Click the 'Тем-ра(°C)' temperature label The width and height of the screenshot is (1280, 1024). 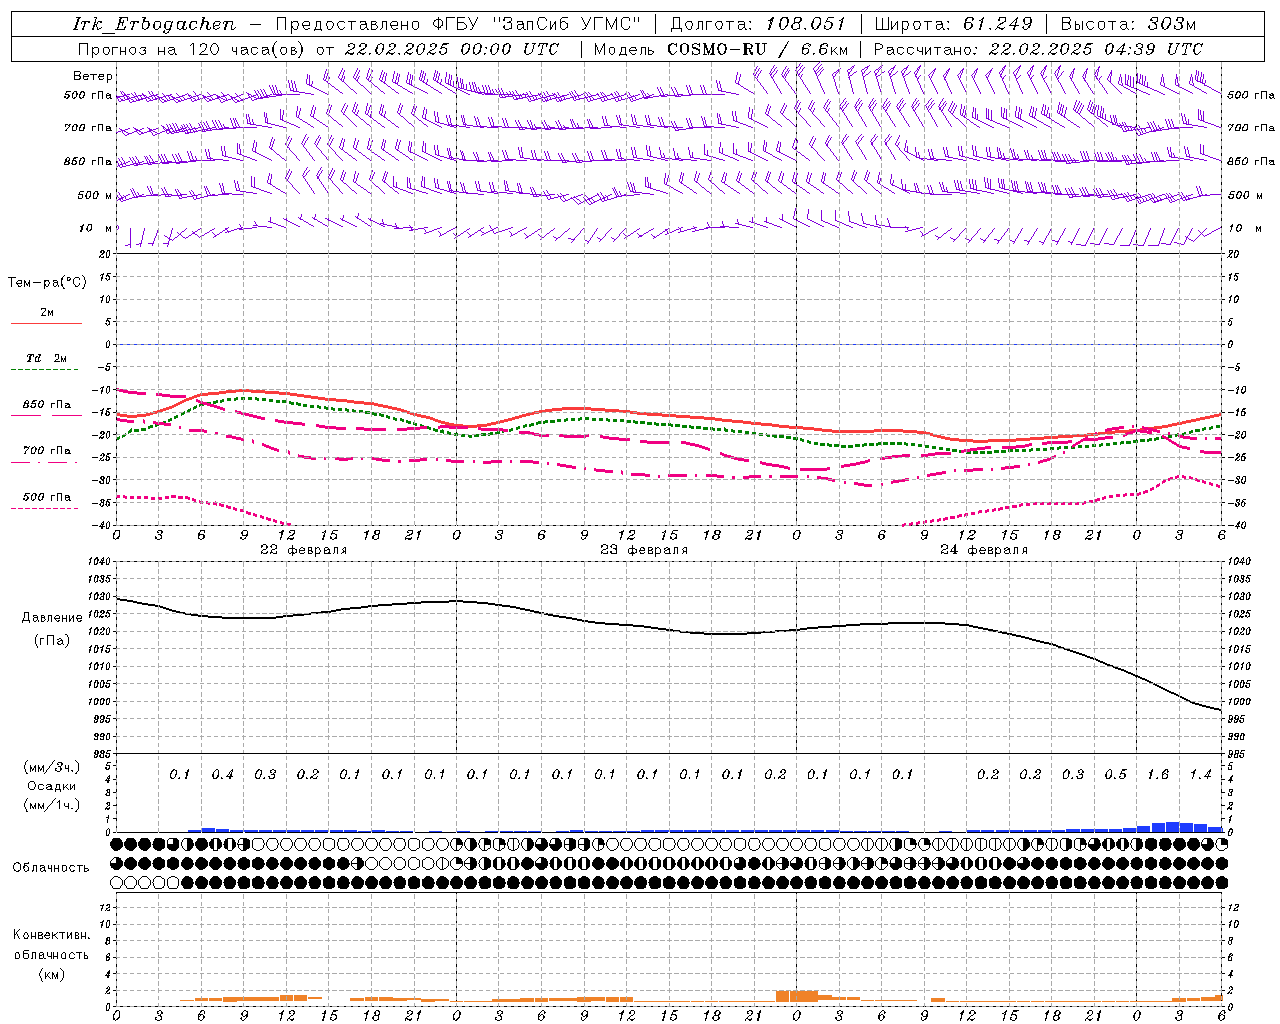[47, 283]
